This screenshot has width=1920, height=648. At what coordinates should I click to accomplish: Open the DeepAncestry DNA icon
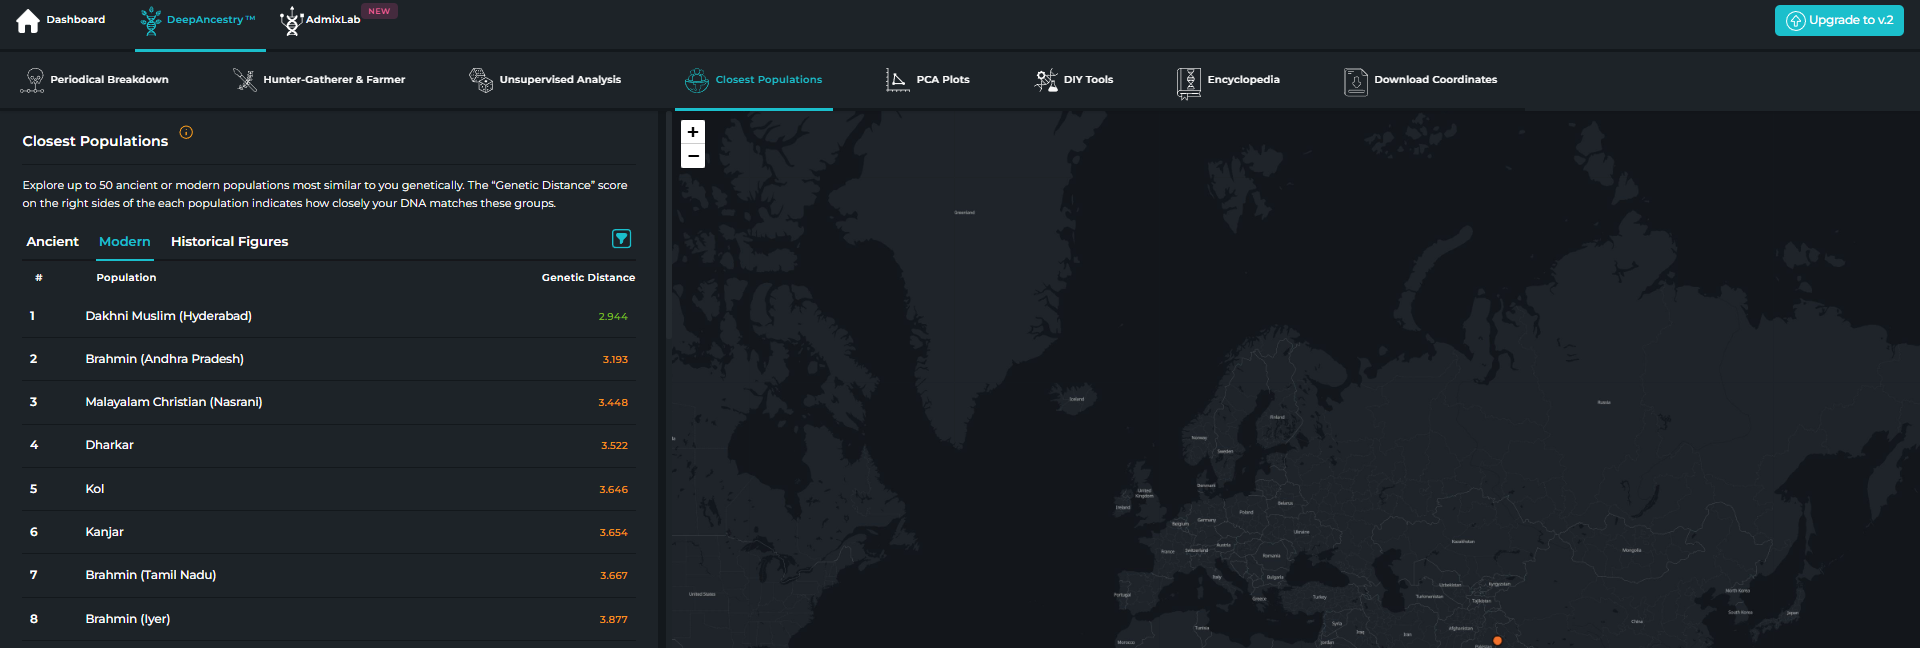click(151, 20)
